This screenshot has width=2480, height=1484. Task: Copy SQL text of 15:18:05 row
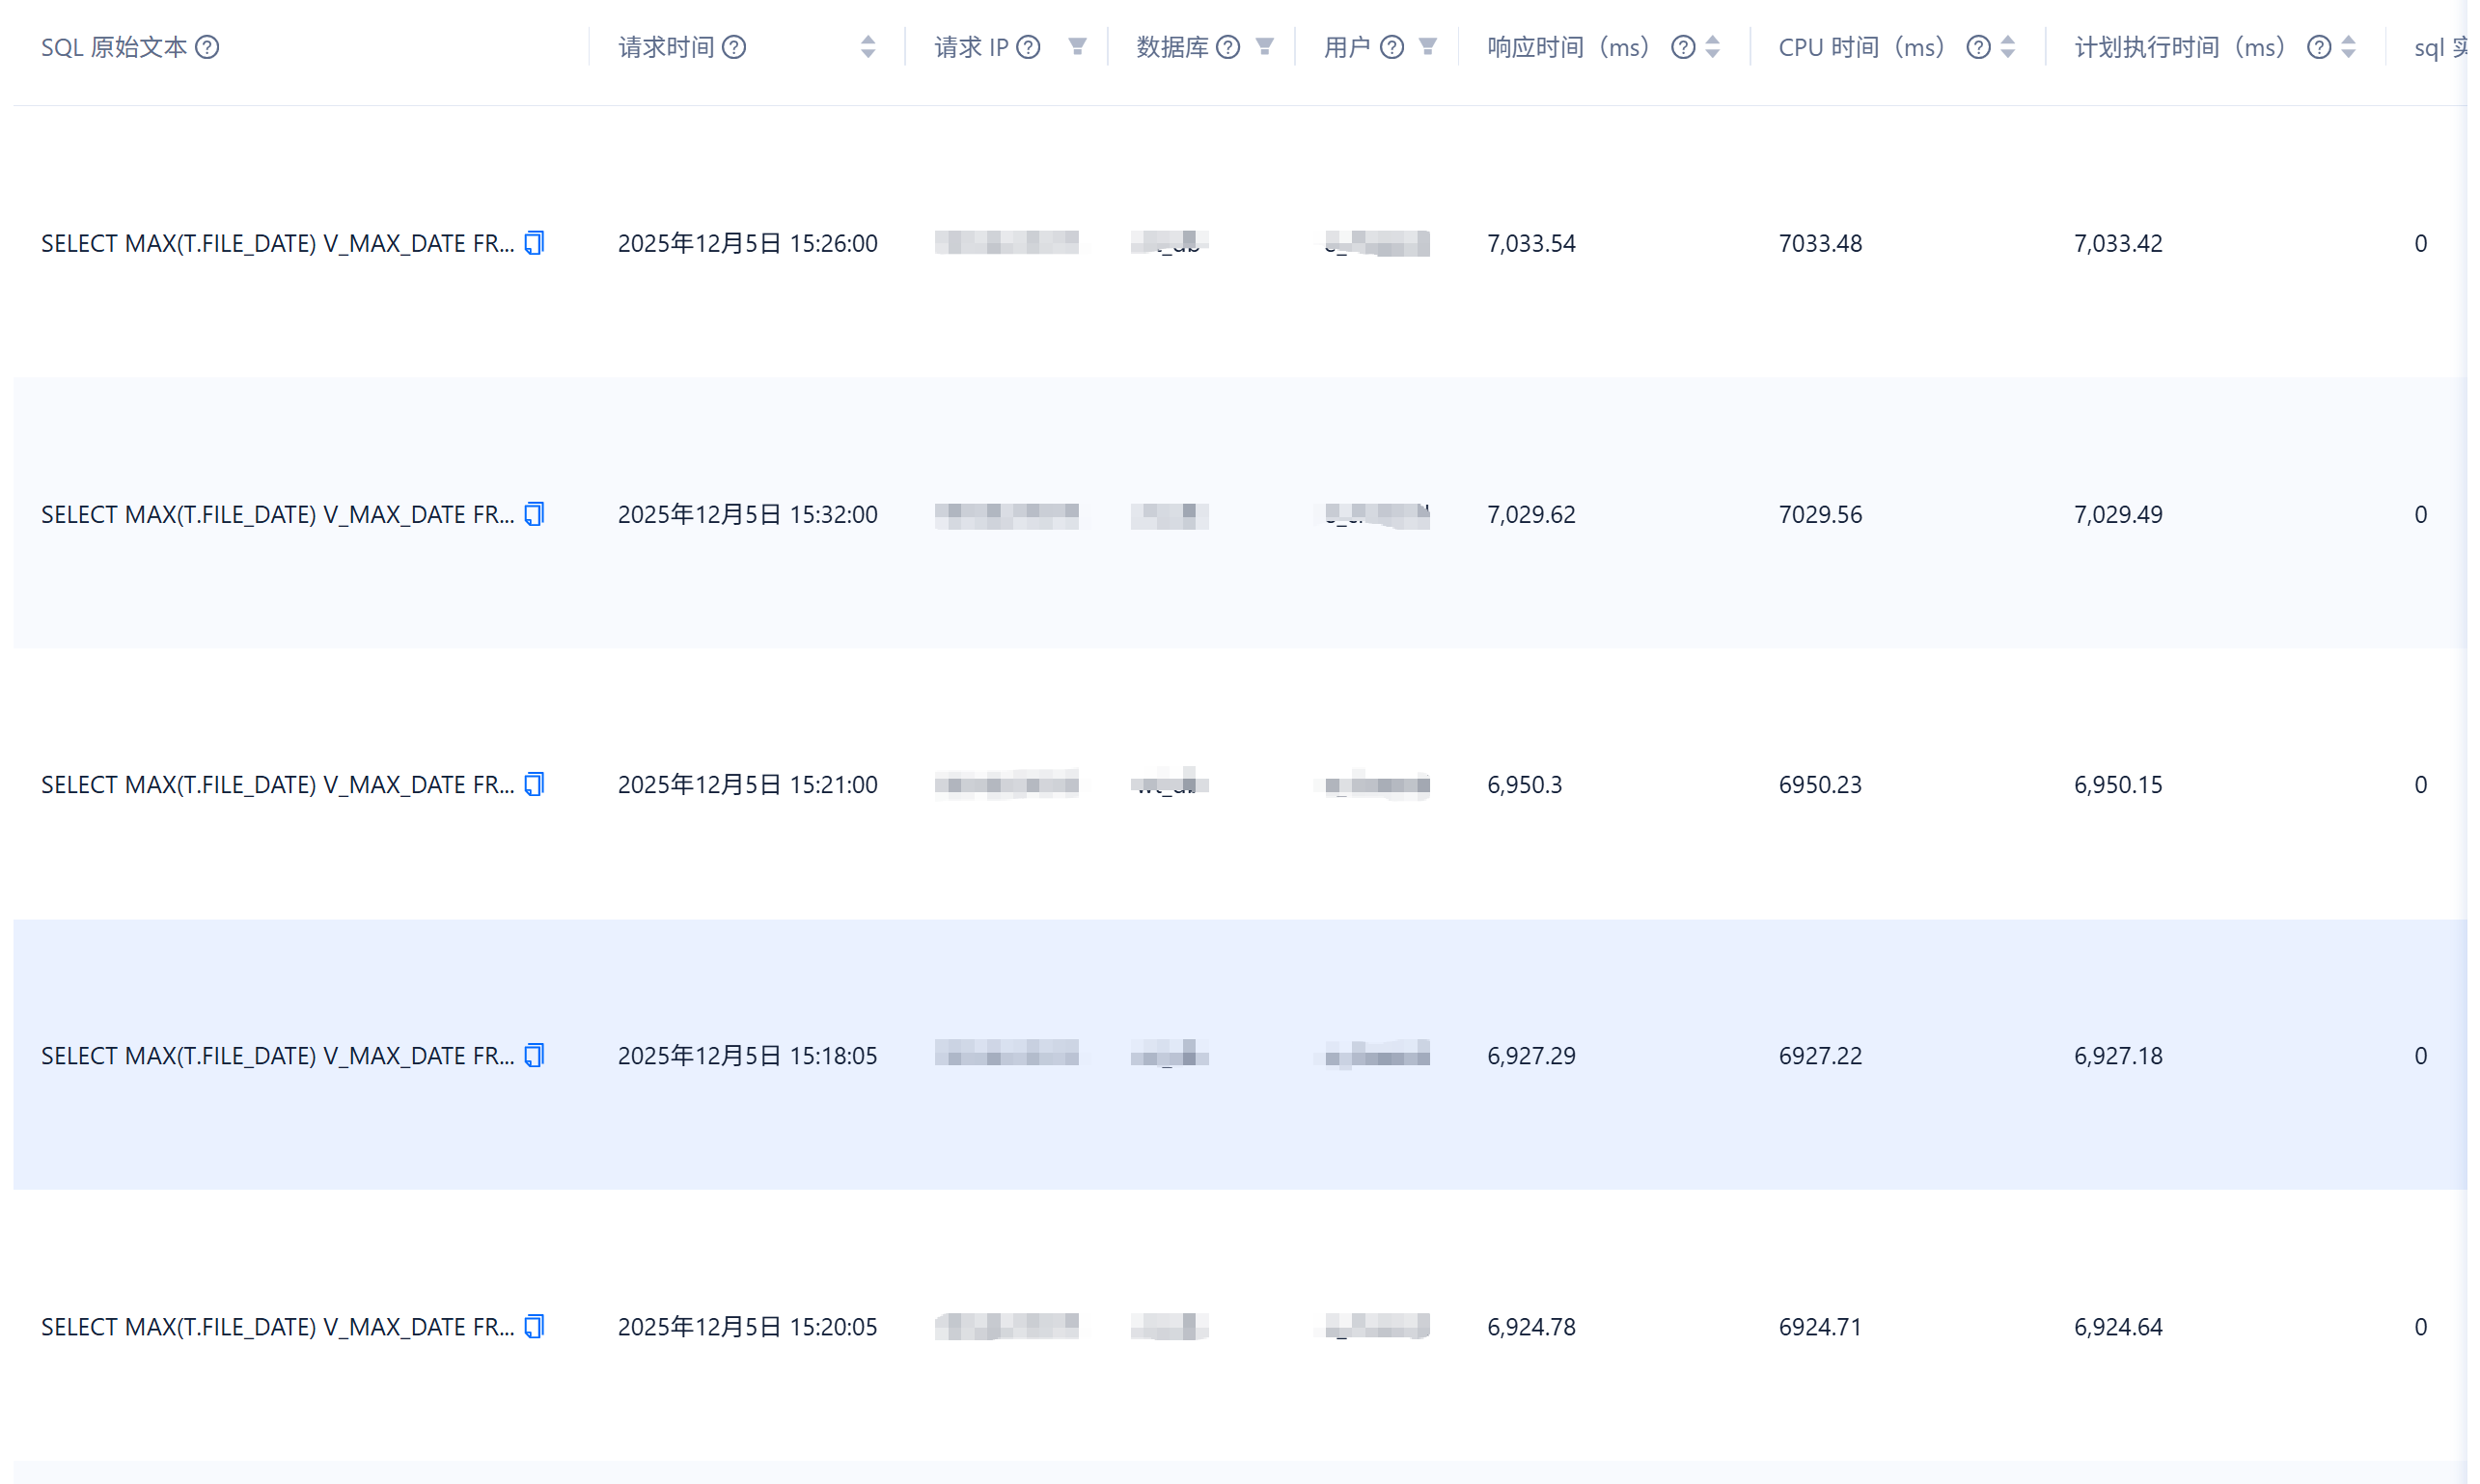click(x=535, y=1055)
